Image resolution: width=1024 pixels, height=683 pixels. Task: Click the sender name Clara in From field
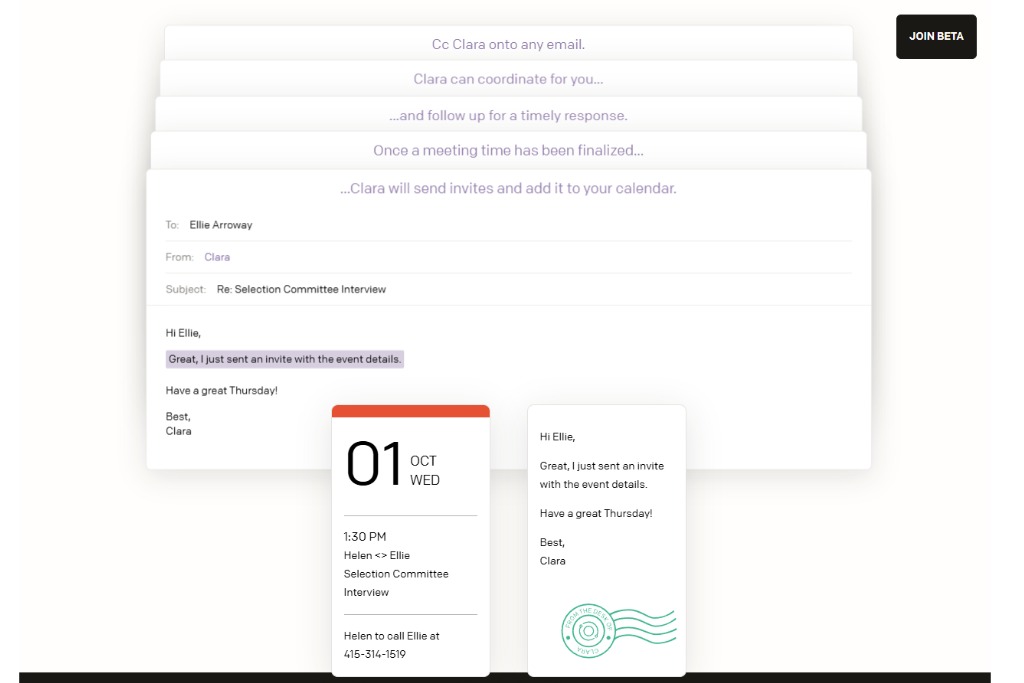pyautogui.click(x=217, y=257)
